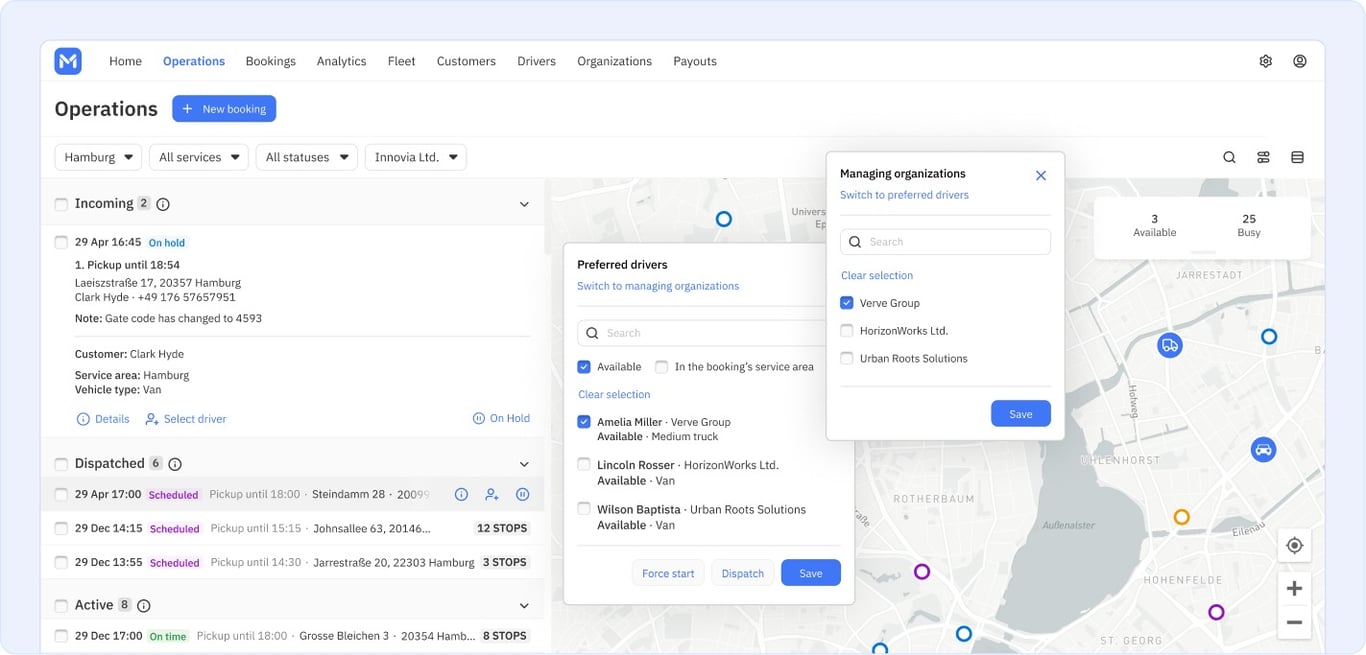1366x655 pixels.
Task: Uncheck Verve Group organization
Action: 847,303
